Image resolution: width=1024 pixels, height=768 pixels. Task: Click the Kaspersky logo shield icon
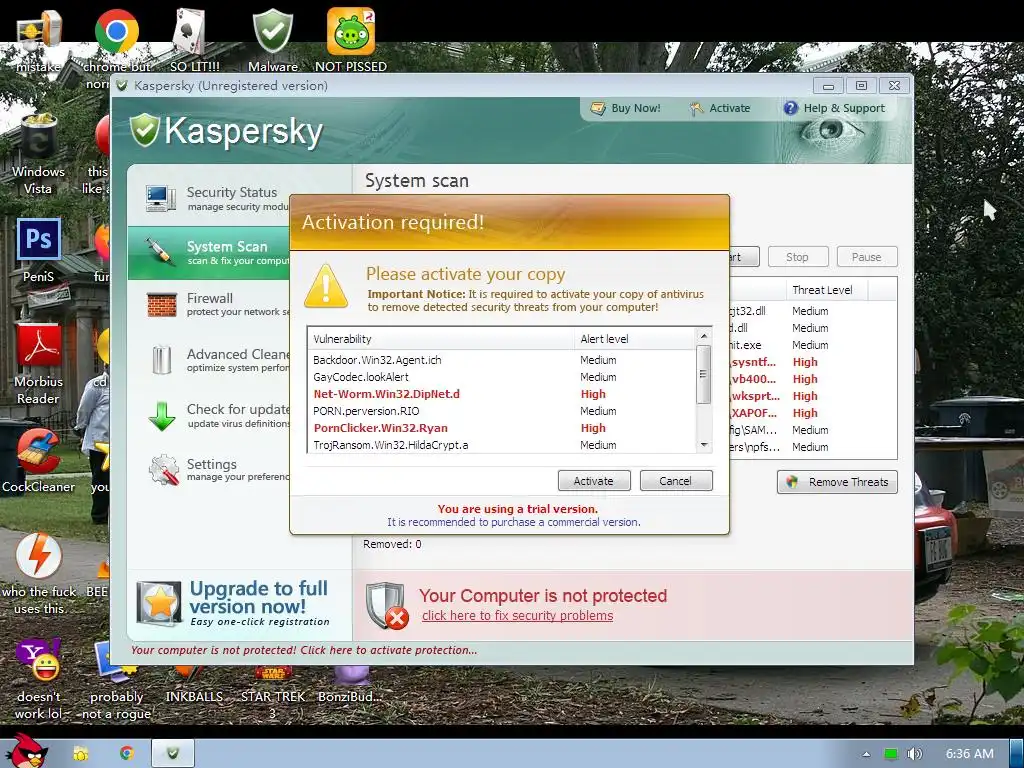(x=144, y=129)
